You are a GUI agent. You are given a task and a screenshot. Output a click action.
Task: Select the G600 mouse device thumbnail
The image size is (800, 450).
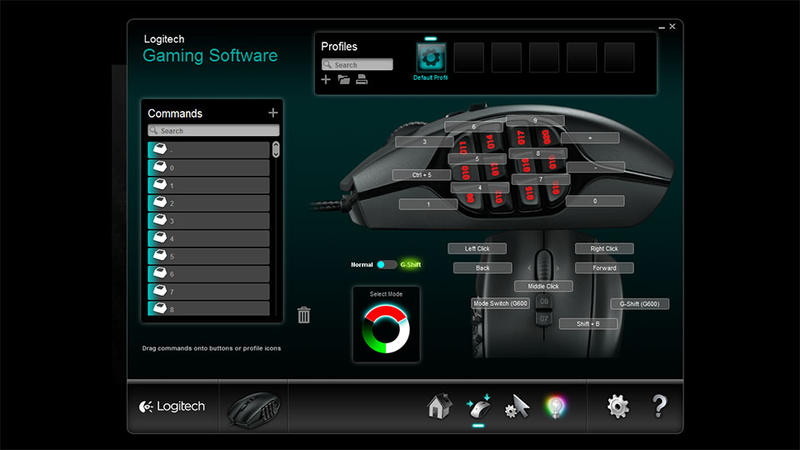tap(254, 408)
